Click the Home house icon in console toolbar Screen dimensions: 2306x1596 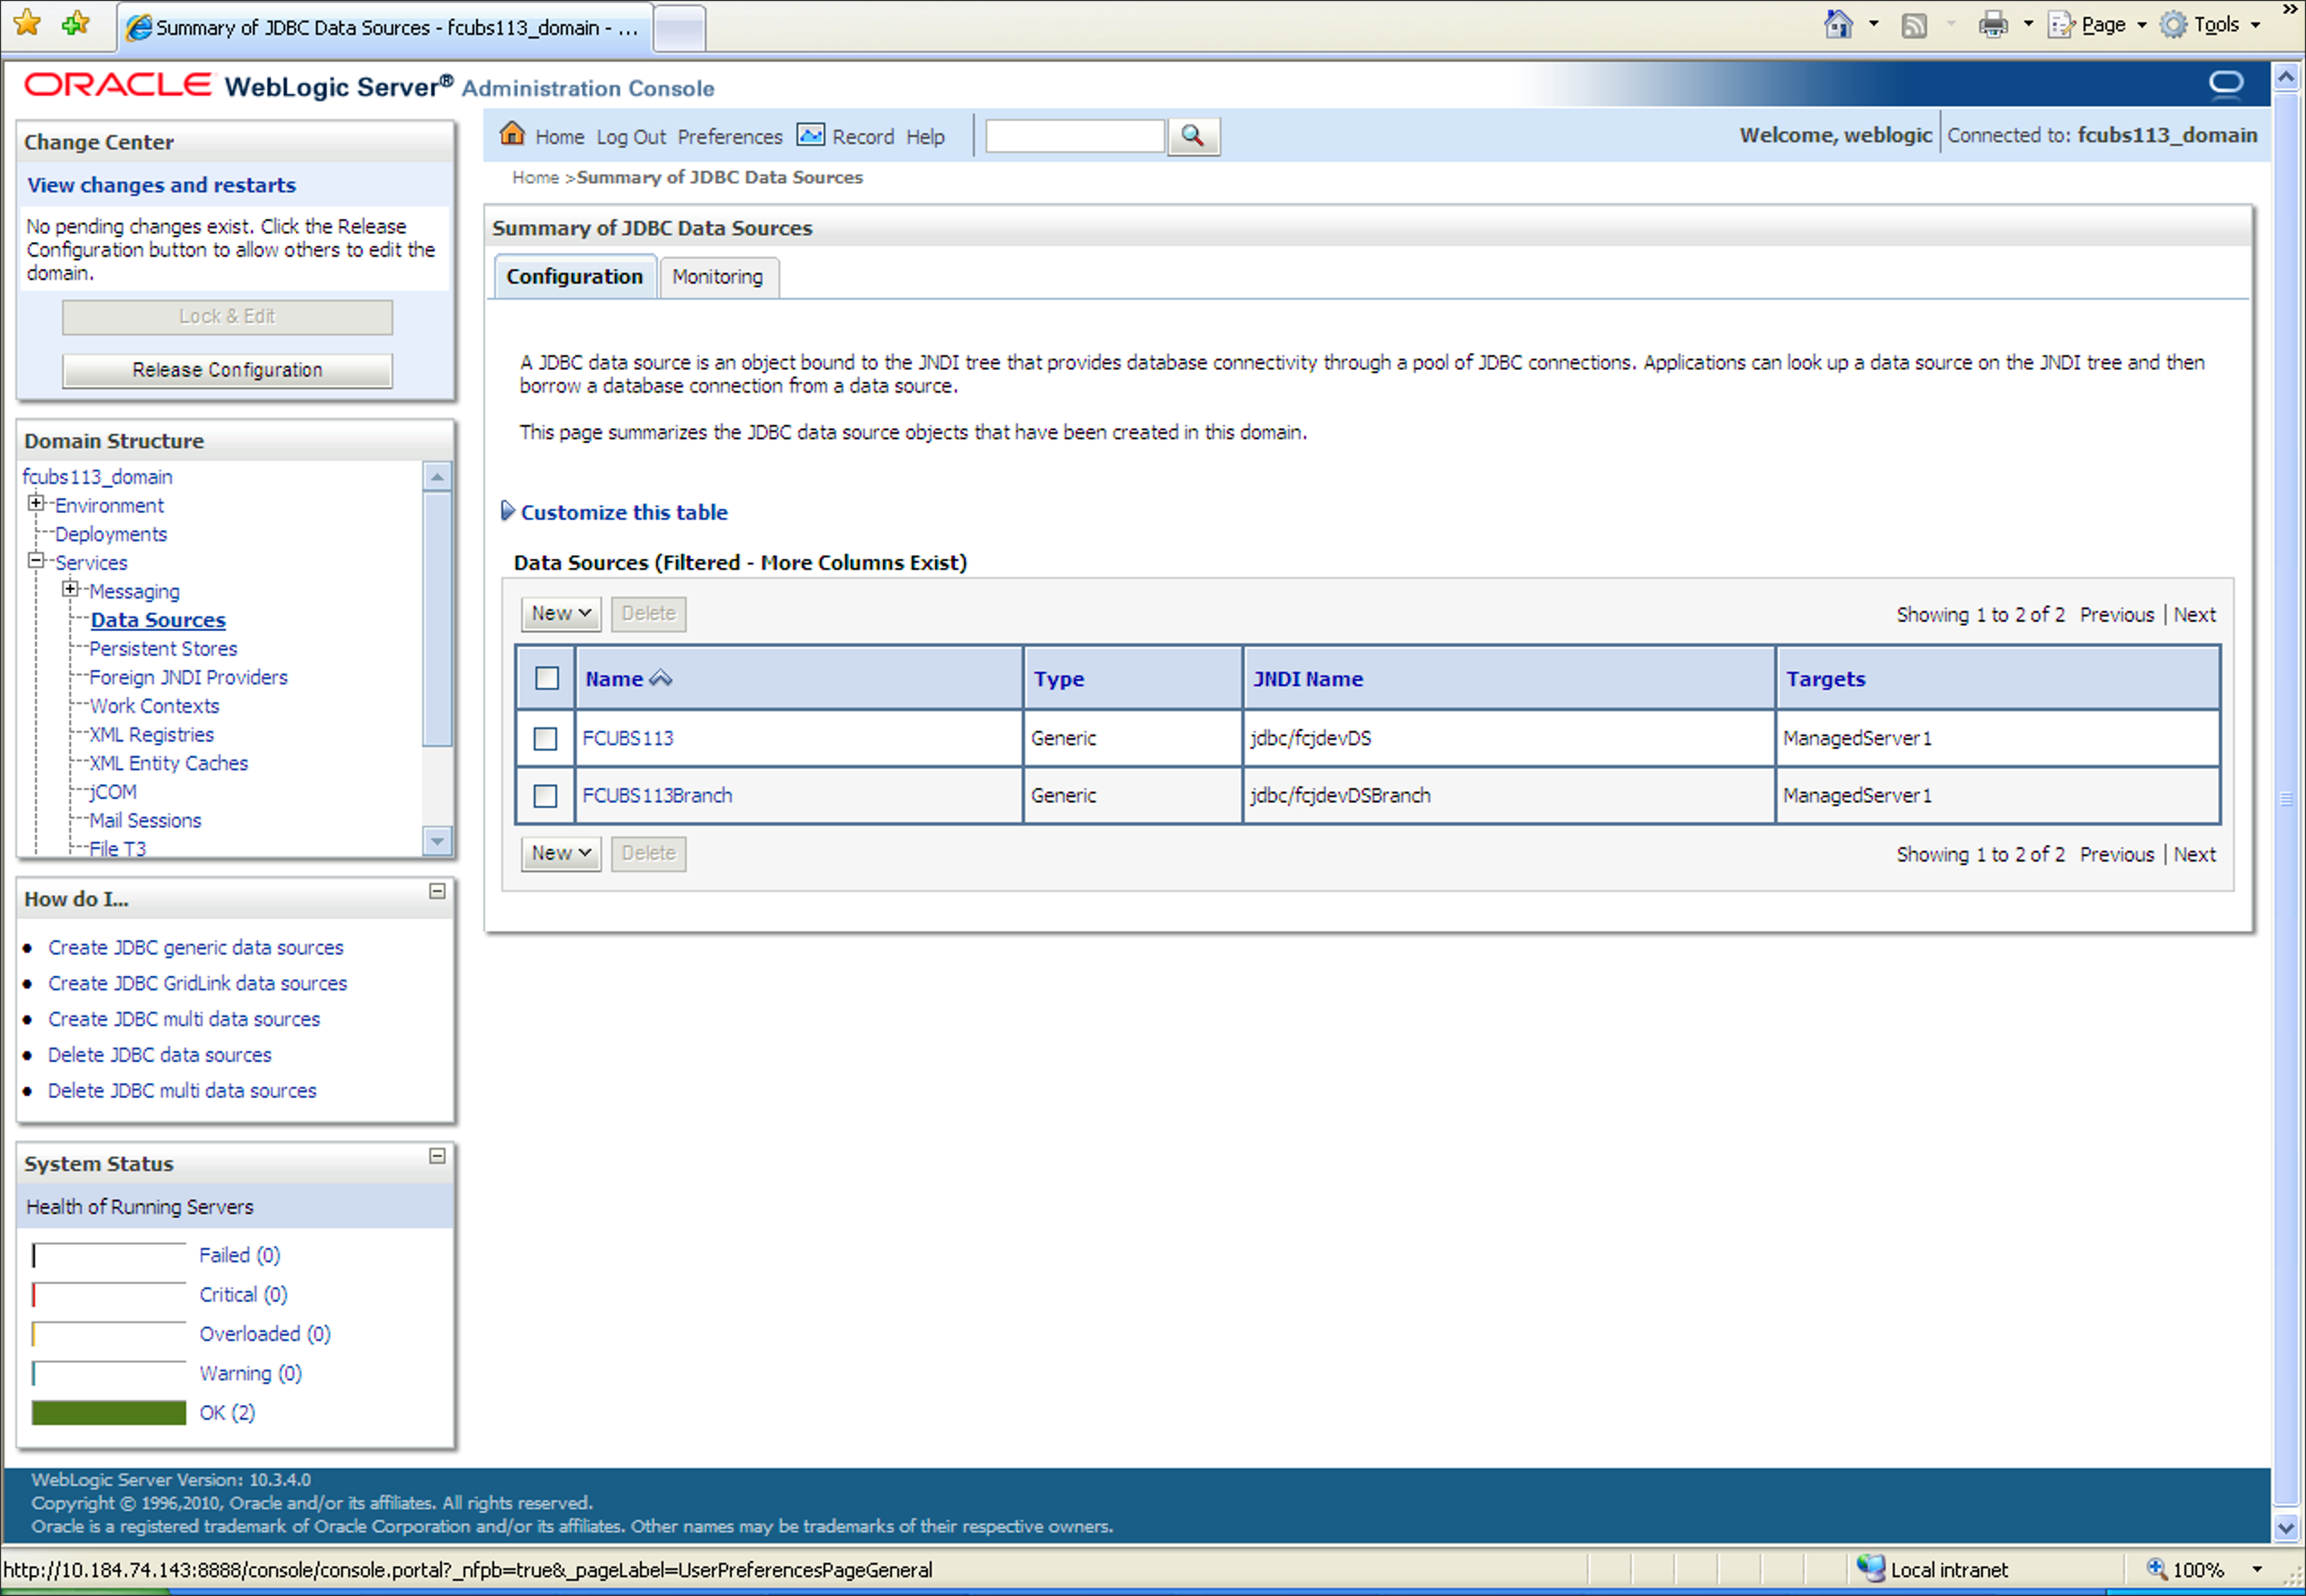coord(513,134)
